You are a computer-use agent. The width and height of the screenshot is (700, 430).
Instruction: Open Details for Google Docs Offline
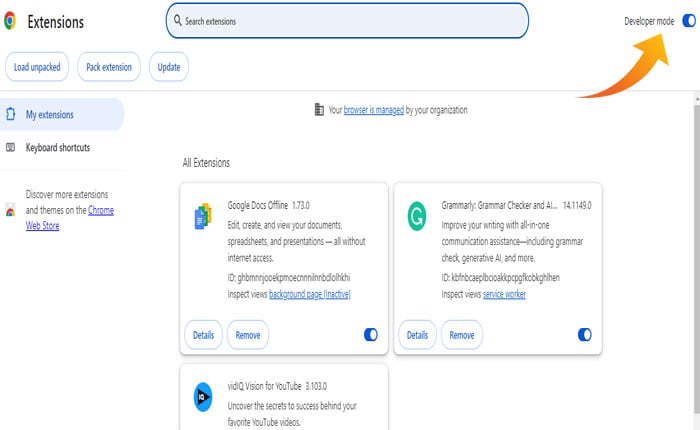click(x=203, y=335)
